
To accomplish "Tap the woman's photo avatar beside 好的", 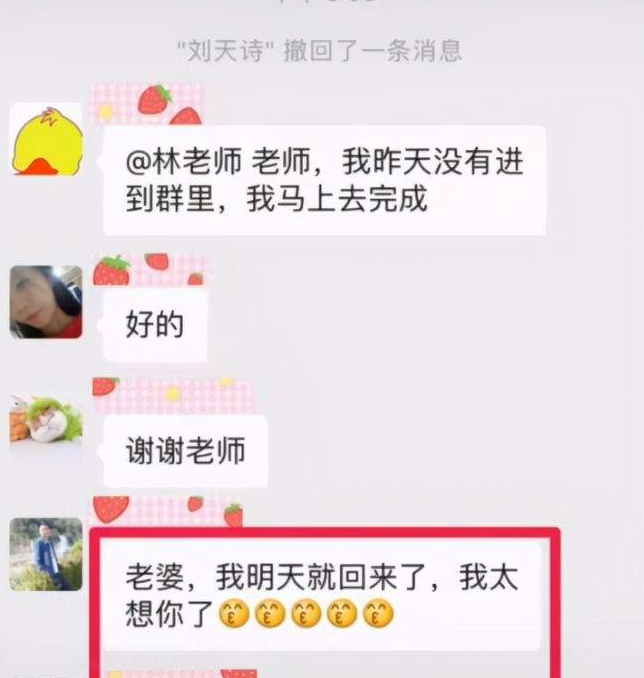I will pos(46,302).
